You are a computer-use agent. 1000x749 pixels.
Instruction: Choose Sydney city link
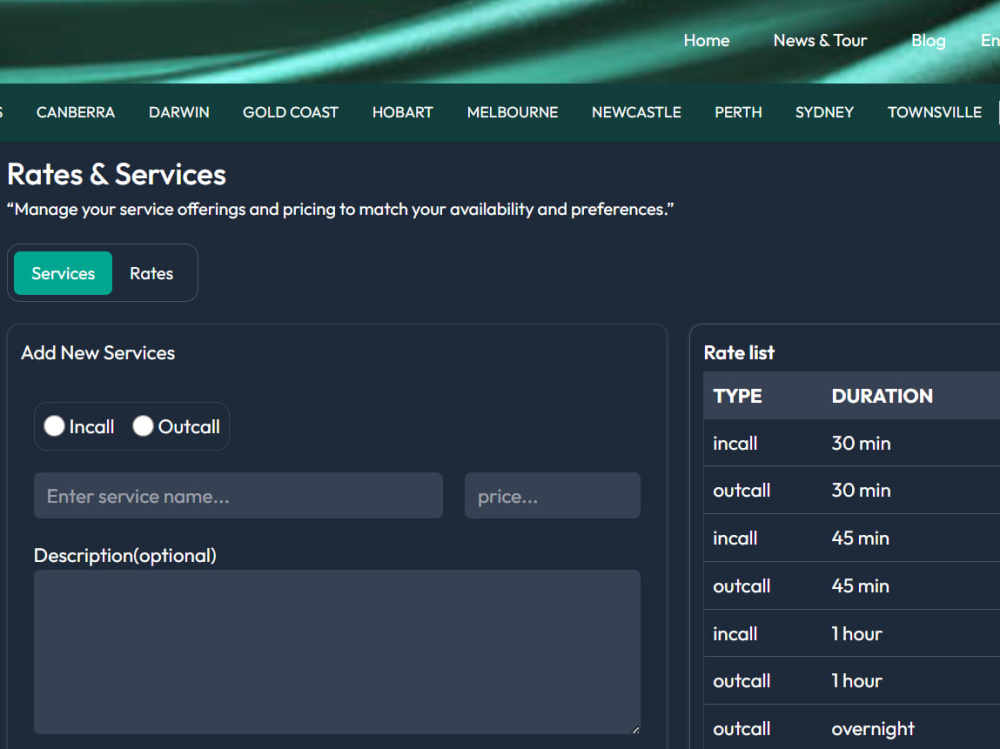(824, 112)
